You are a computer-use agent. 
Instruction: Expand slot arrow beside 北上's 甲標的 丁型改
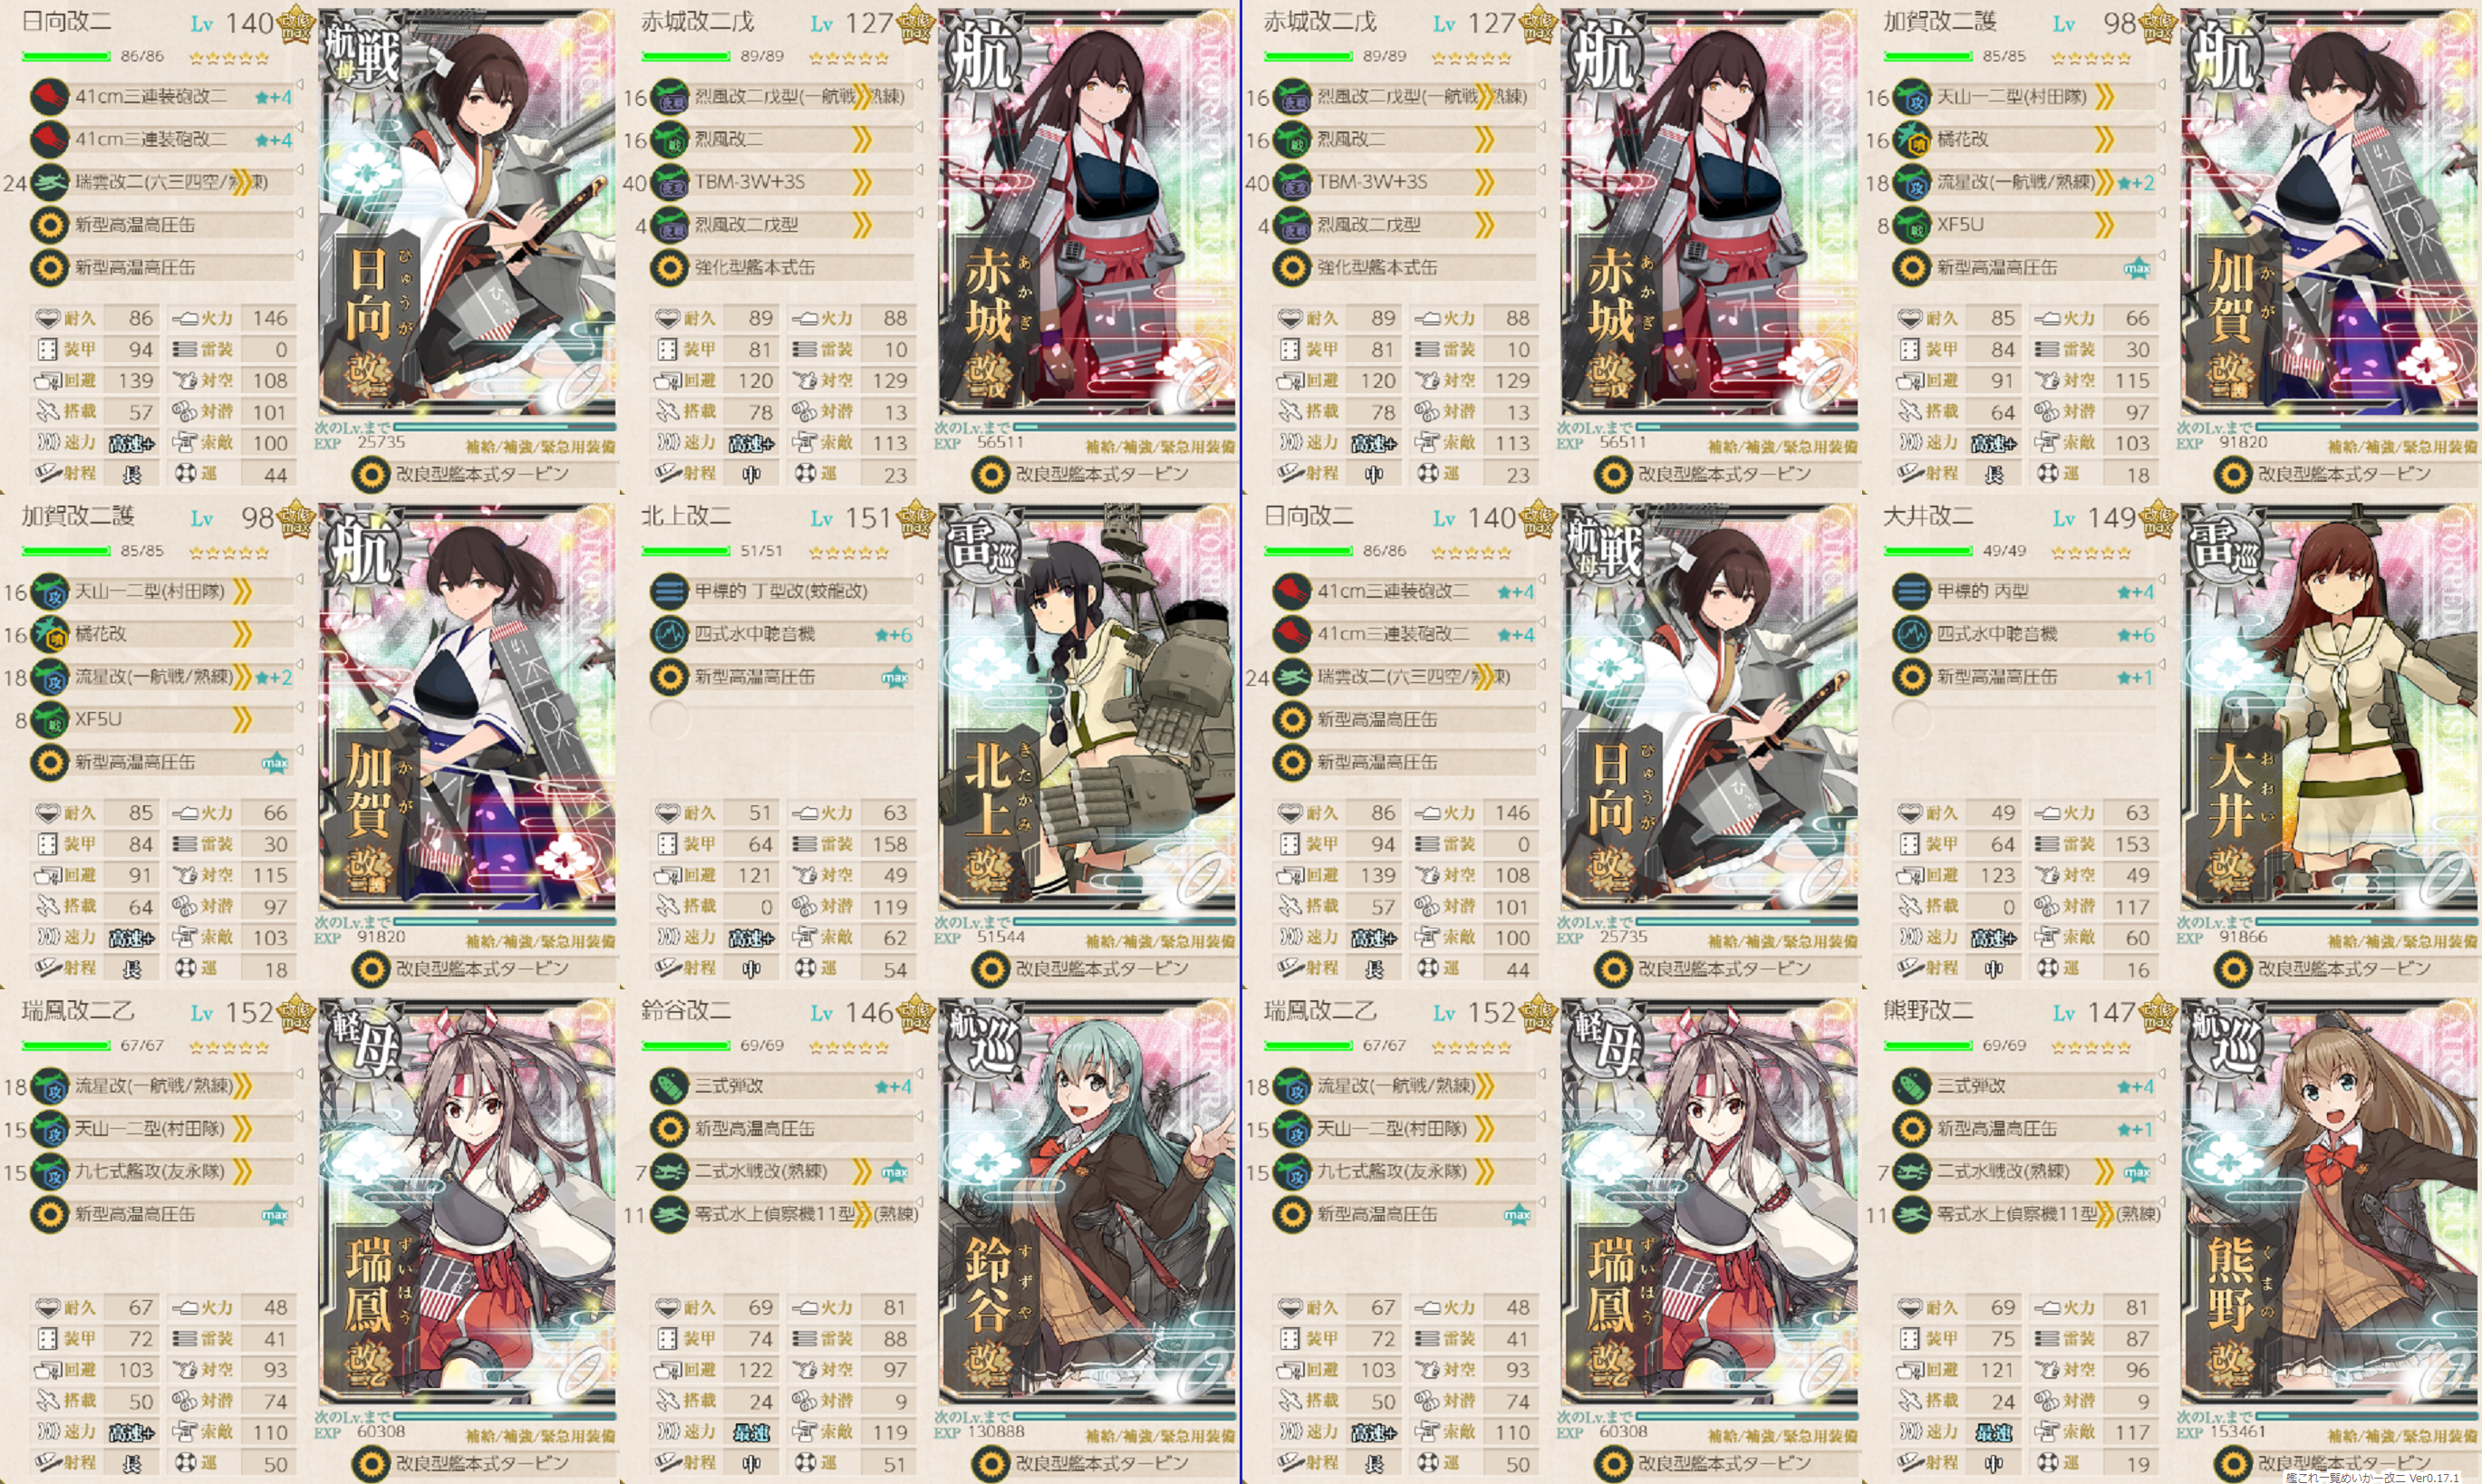918,580
